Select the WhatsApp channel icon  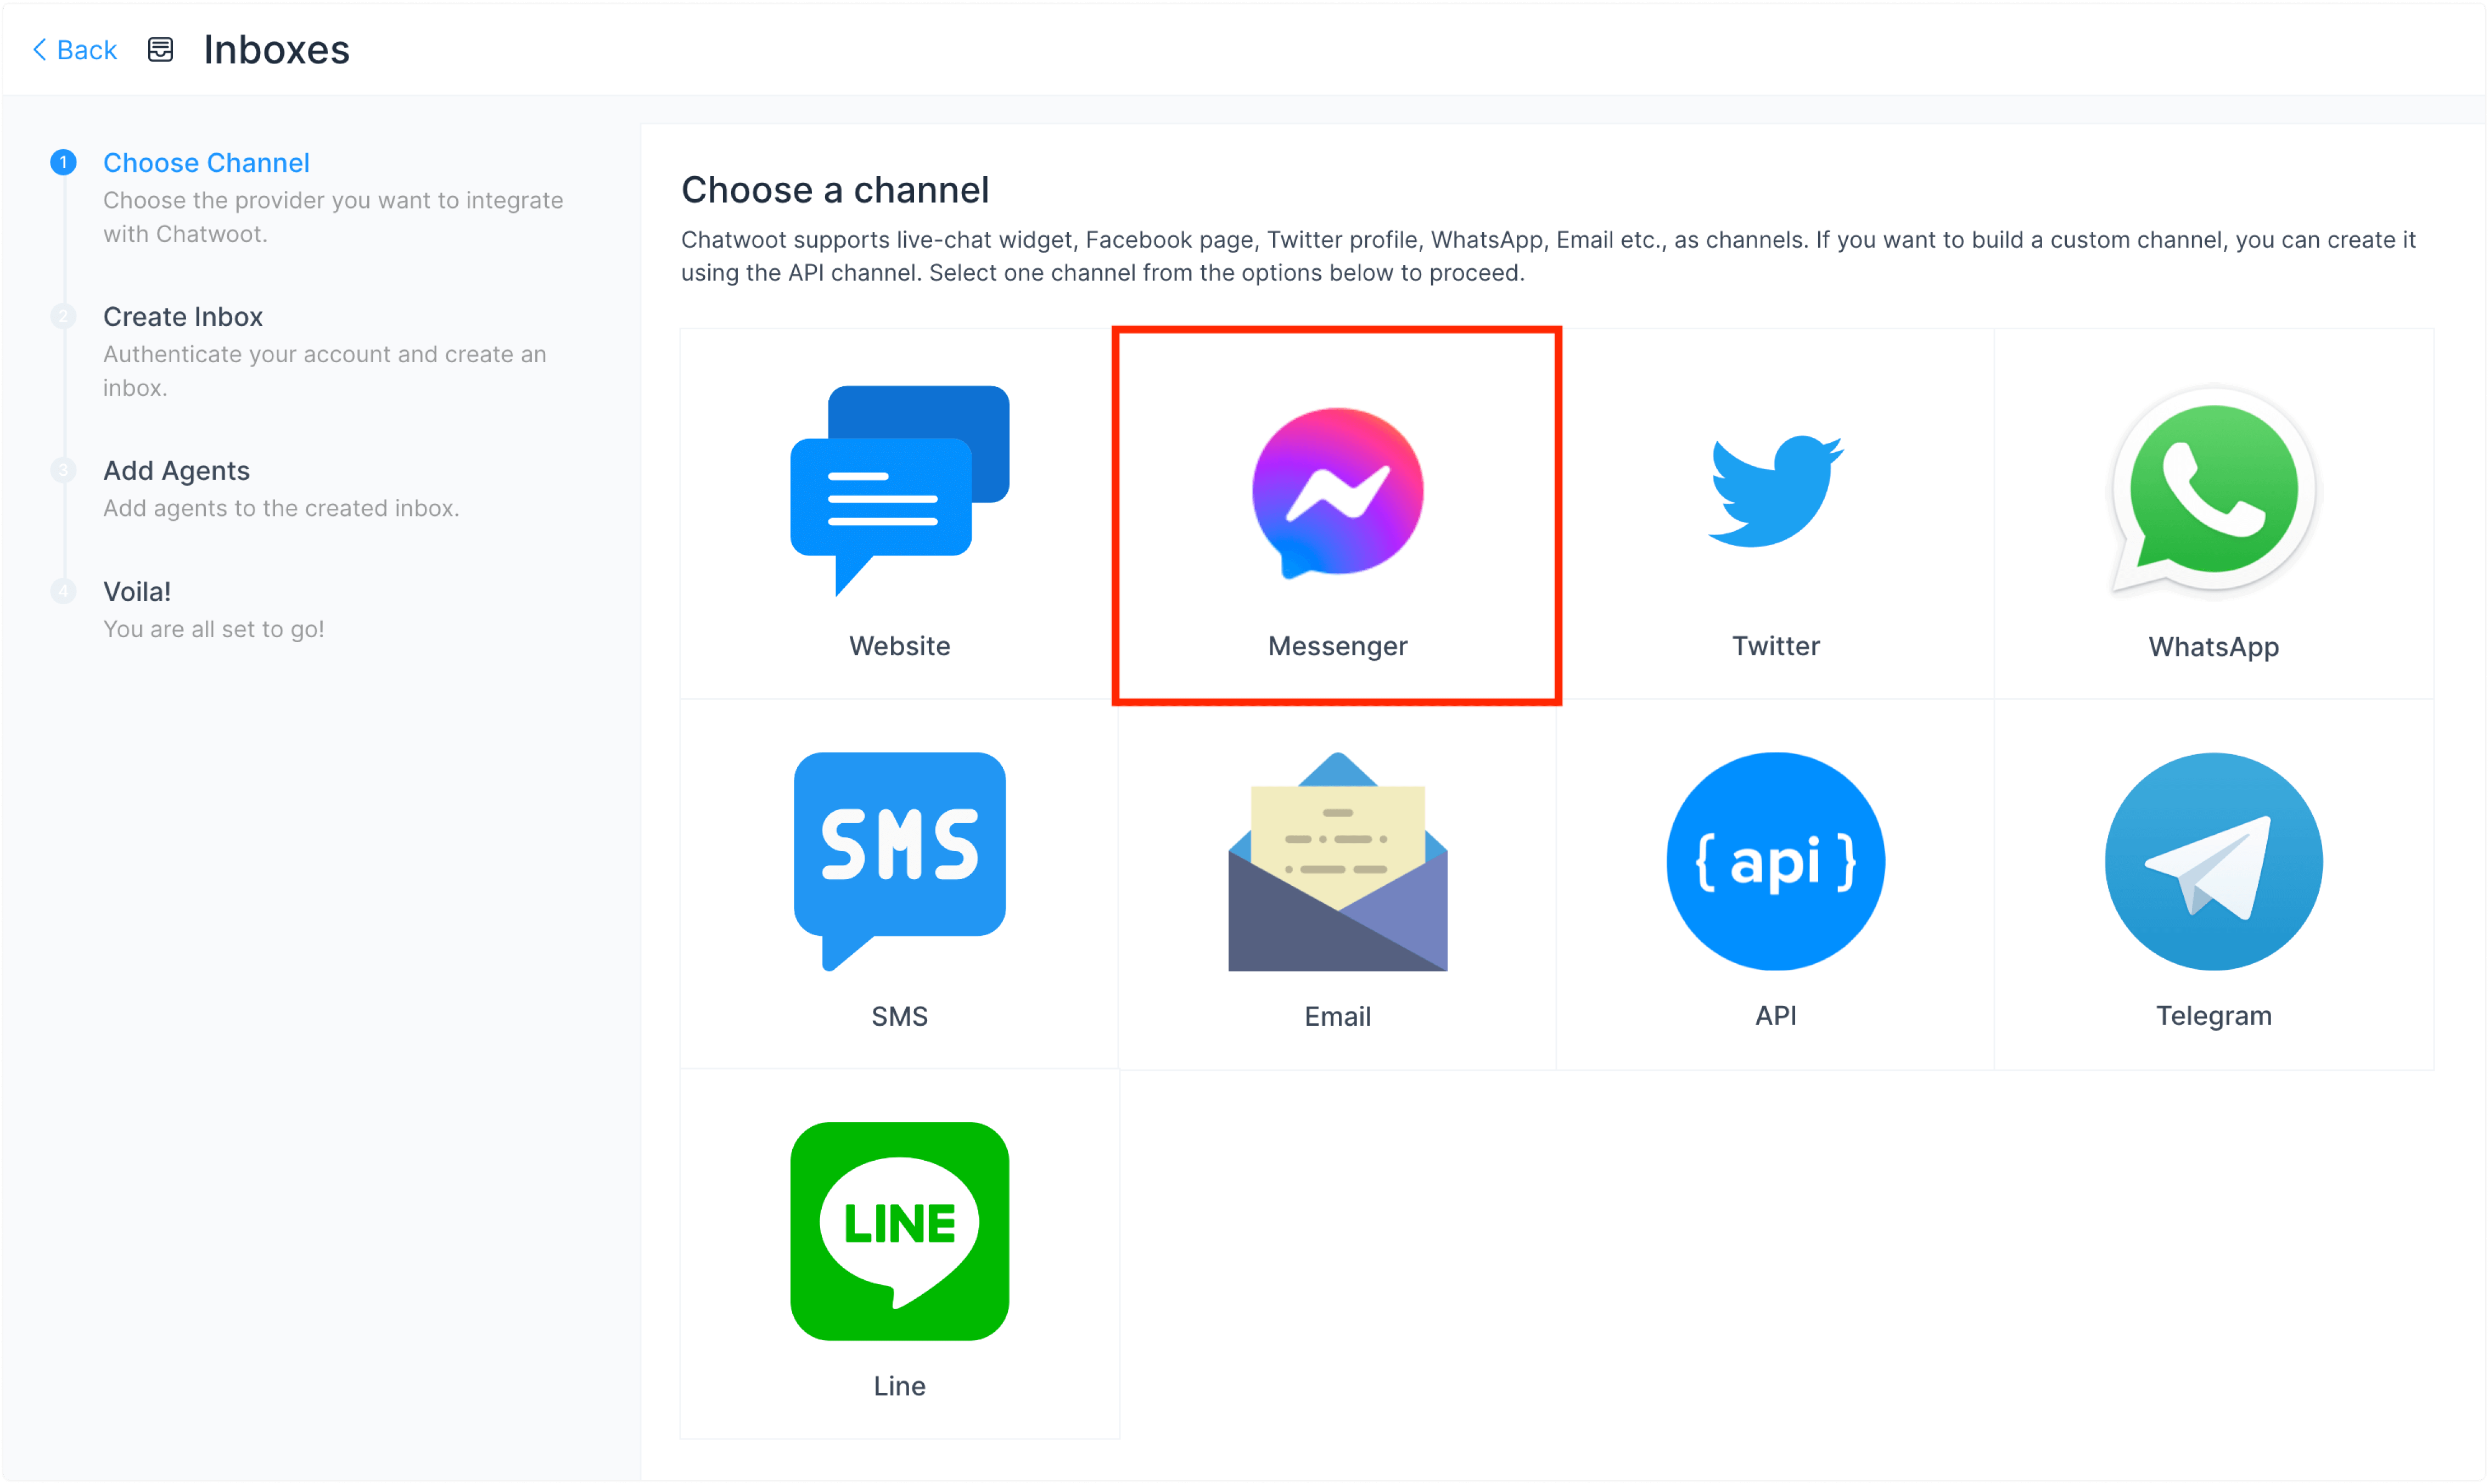(x=2213, y=491)
